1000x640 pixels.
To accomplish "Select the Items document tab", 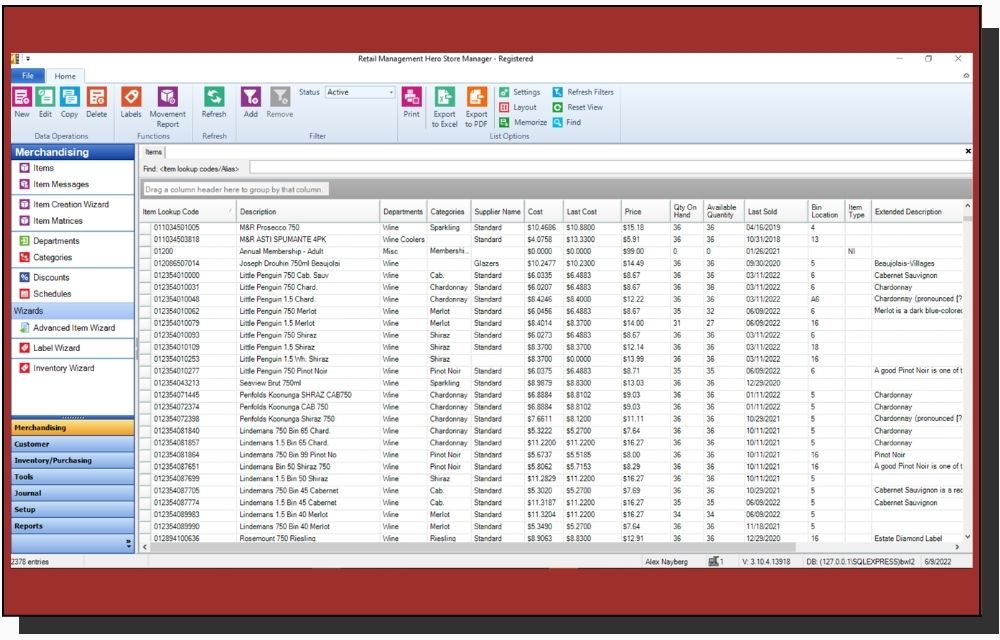I will coord(153,152).
